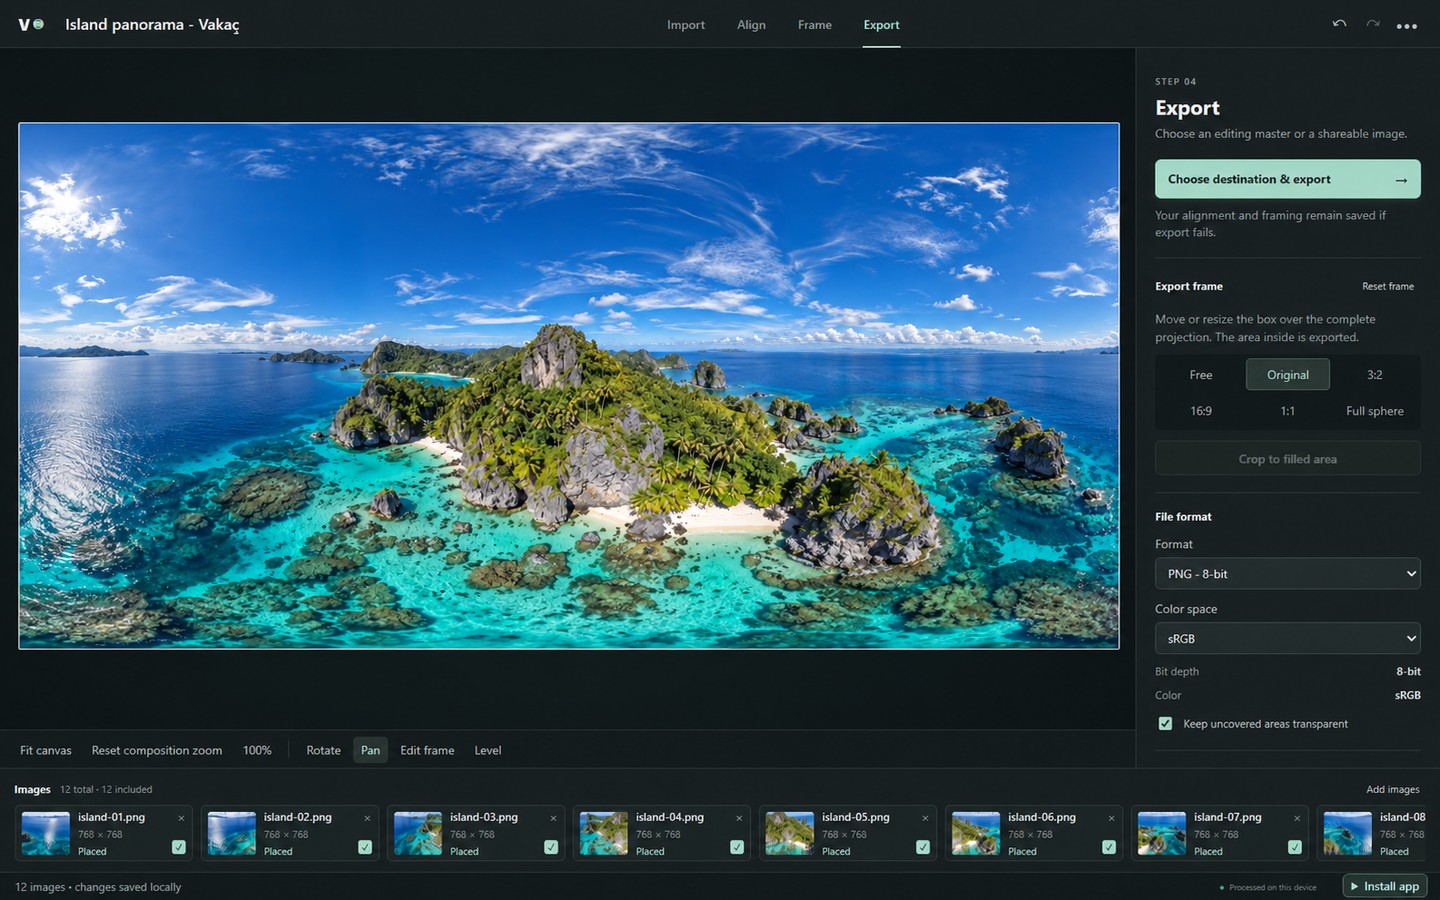
Task: Select the Export tab
Action: [881, 25]
